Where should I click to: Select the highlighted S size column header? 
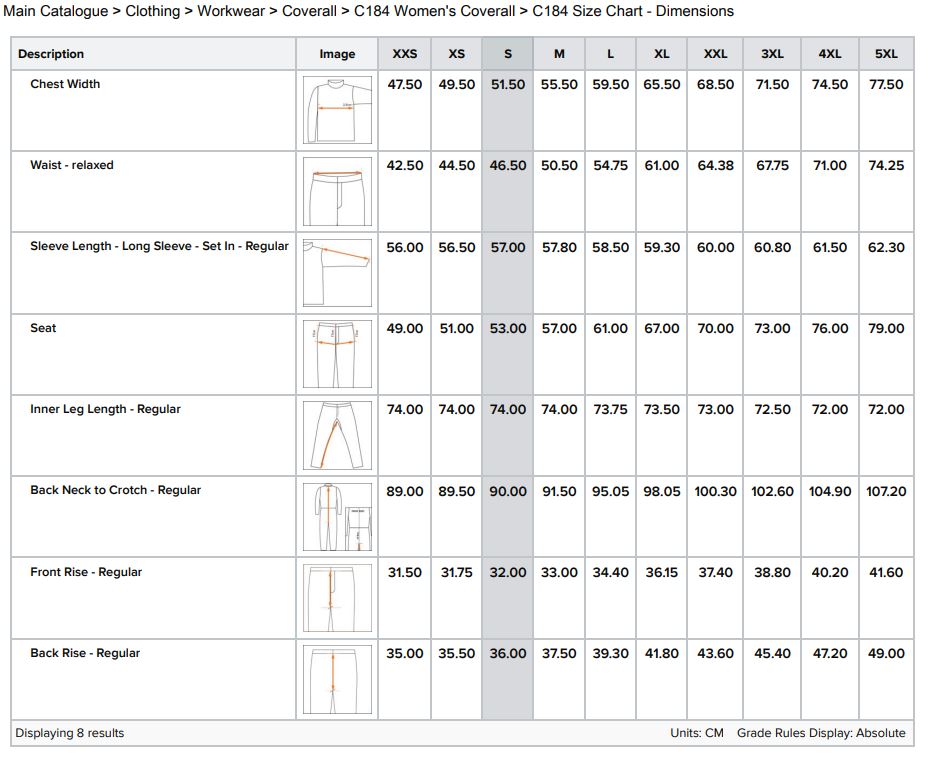pyautogui.click(x=508, y=54)
